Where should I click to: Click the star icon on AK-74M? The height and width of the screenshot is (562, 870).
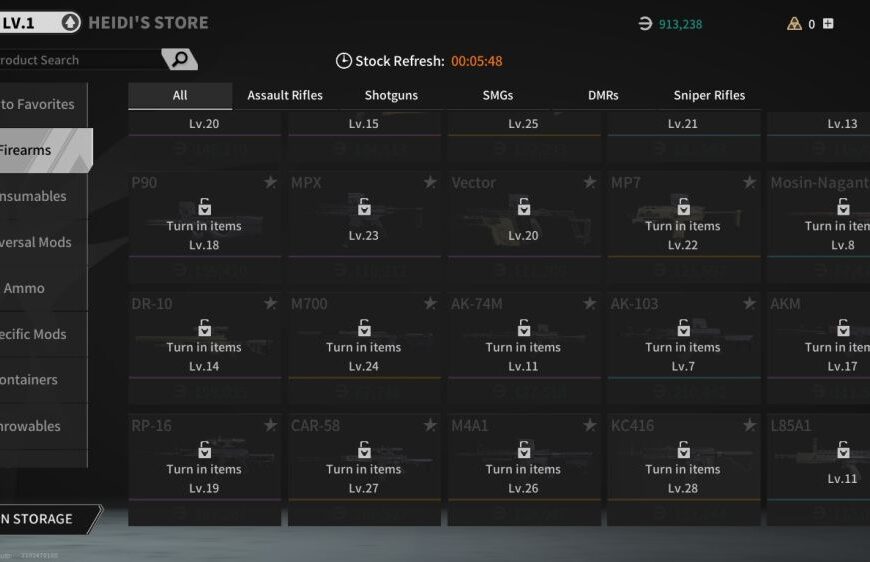[590, 304]
